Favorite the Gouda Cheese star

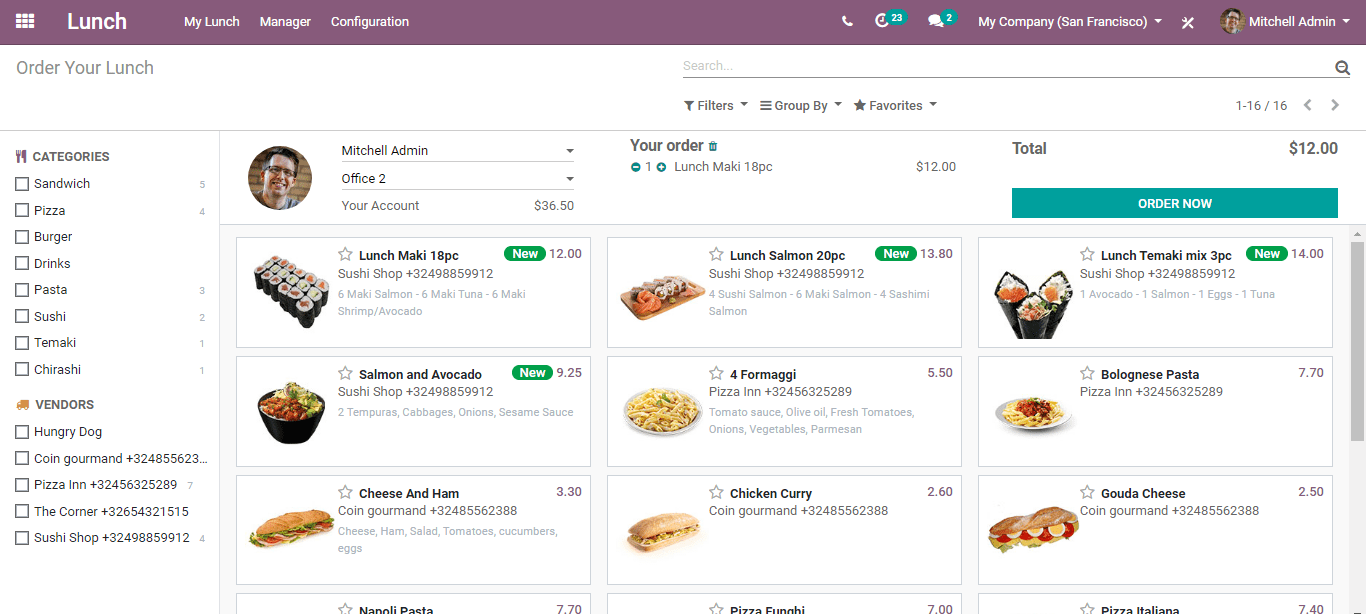point(1087,492)
